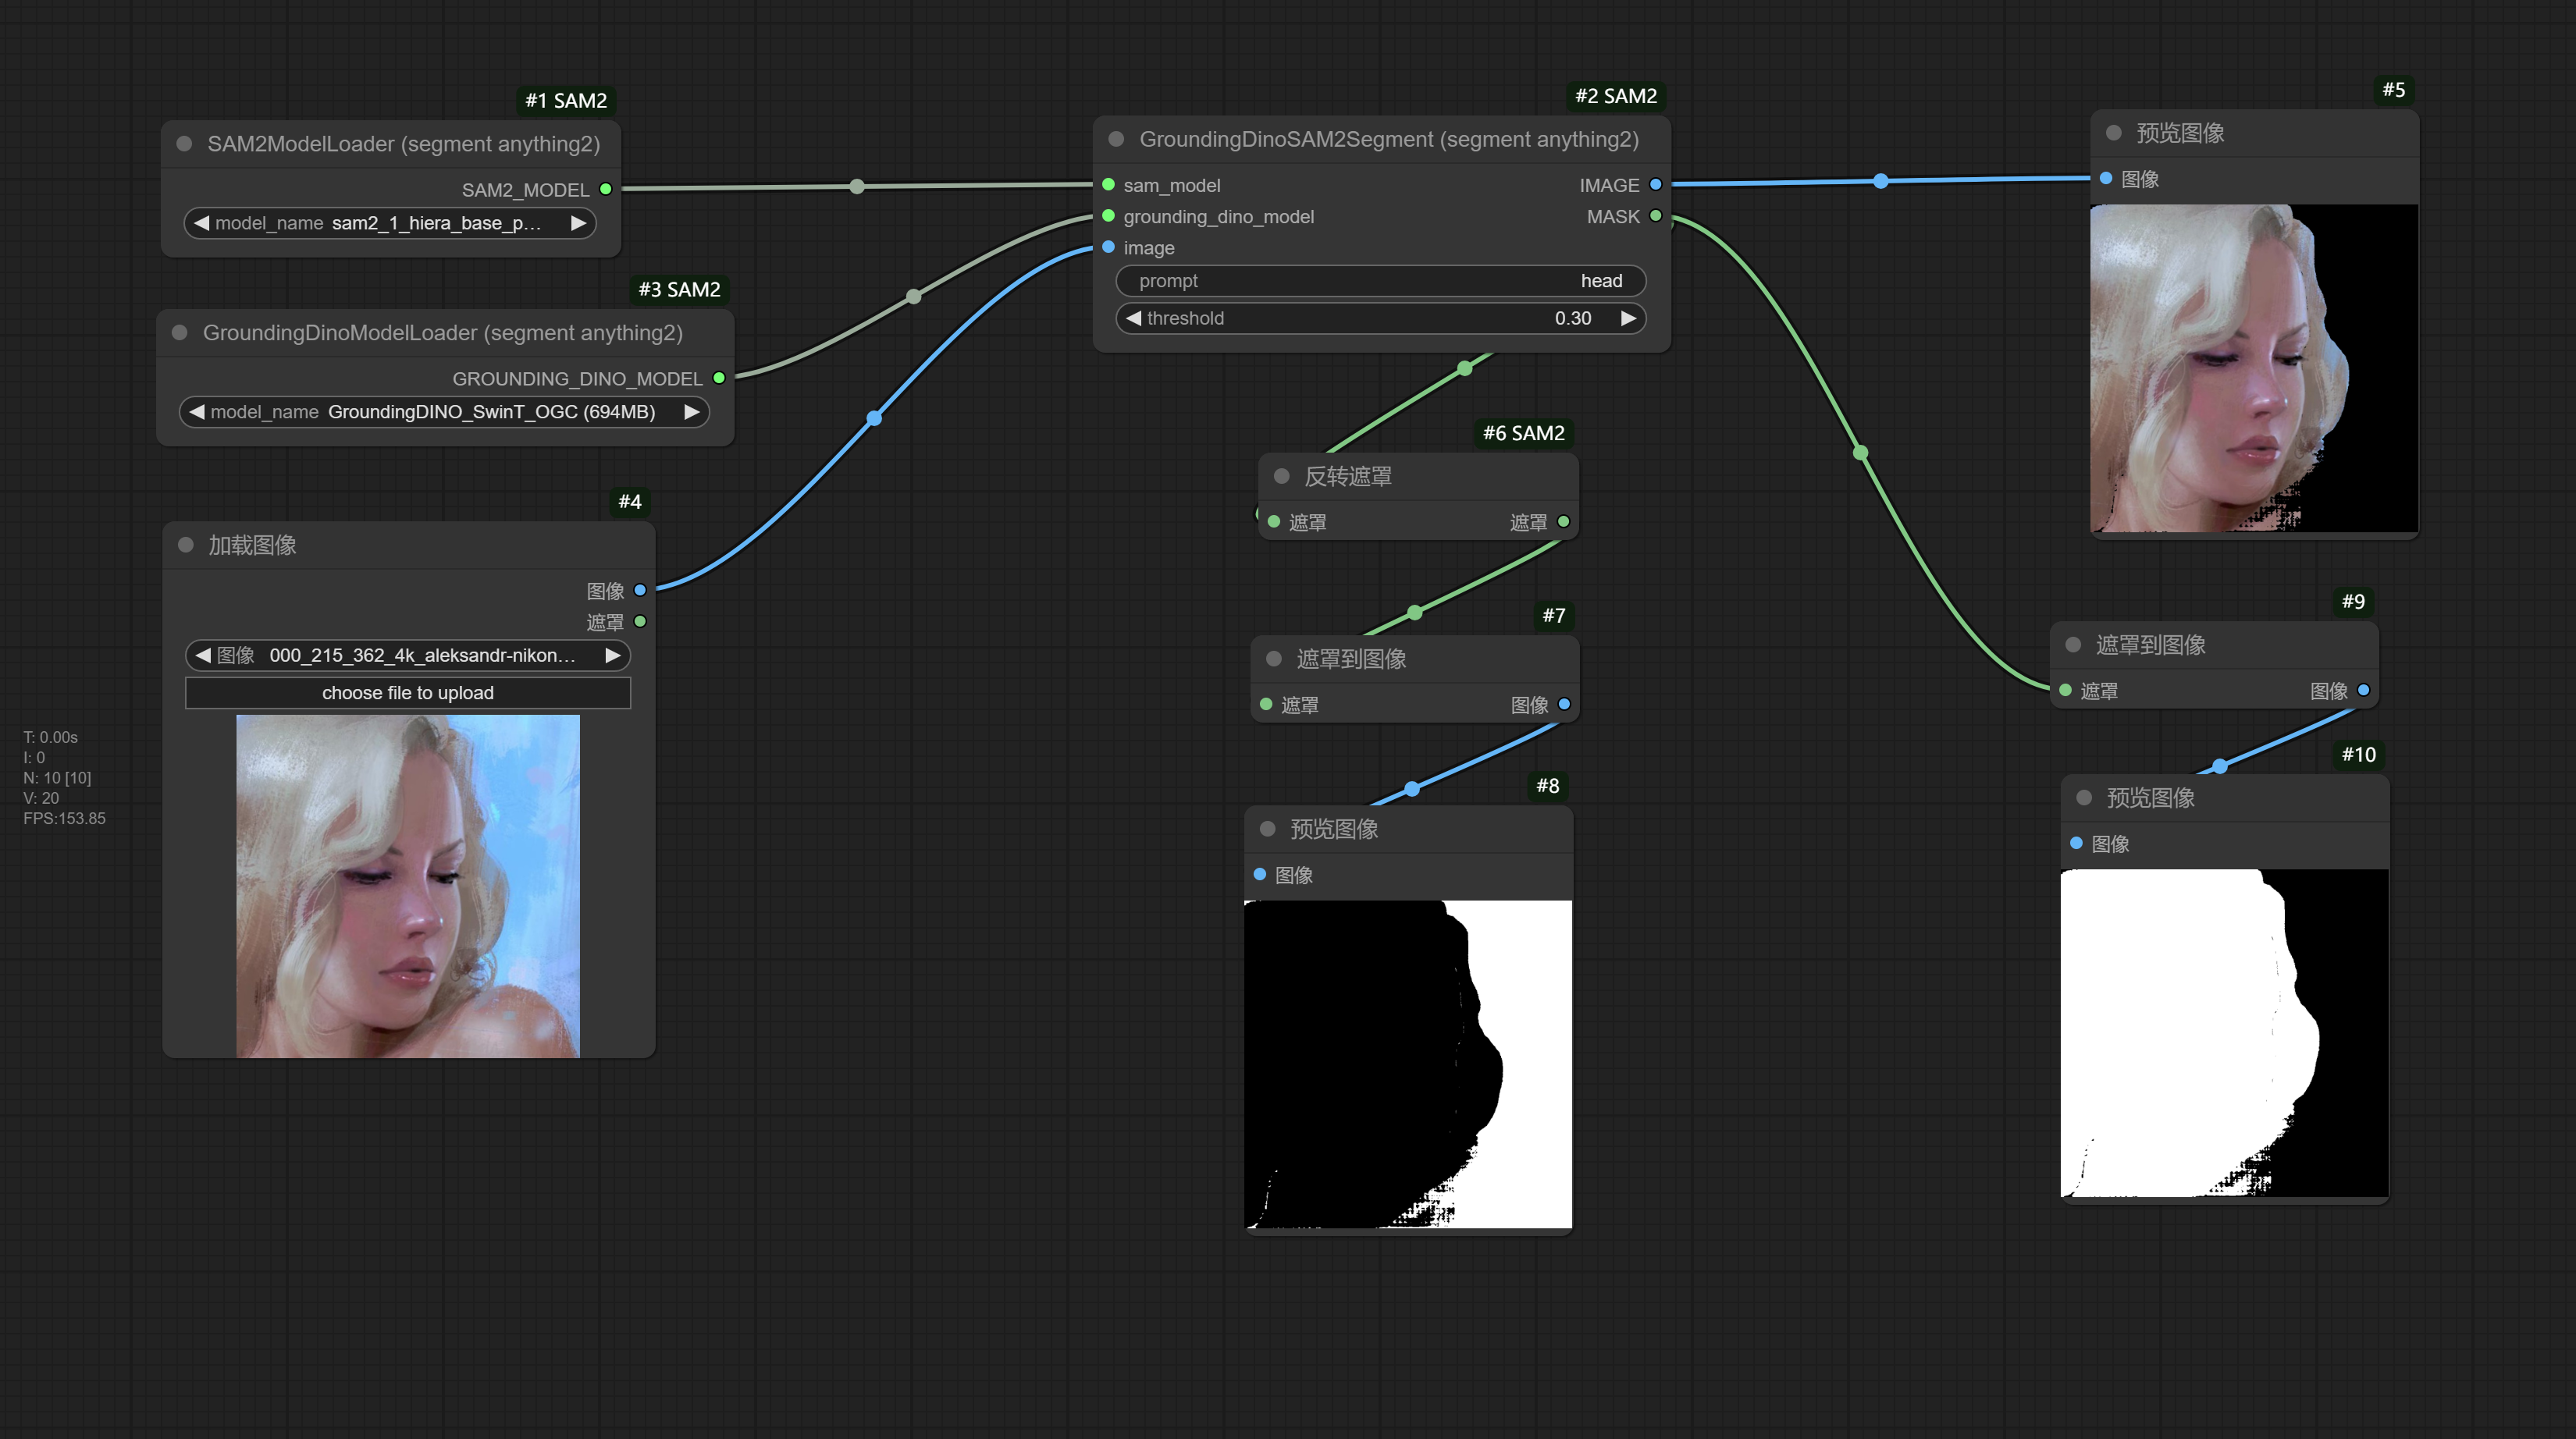Click the FPS:153.85 status text
This screenshot has height=1439, width=2576.
tap(64, 818)
